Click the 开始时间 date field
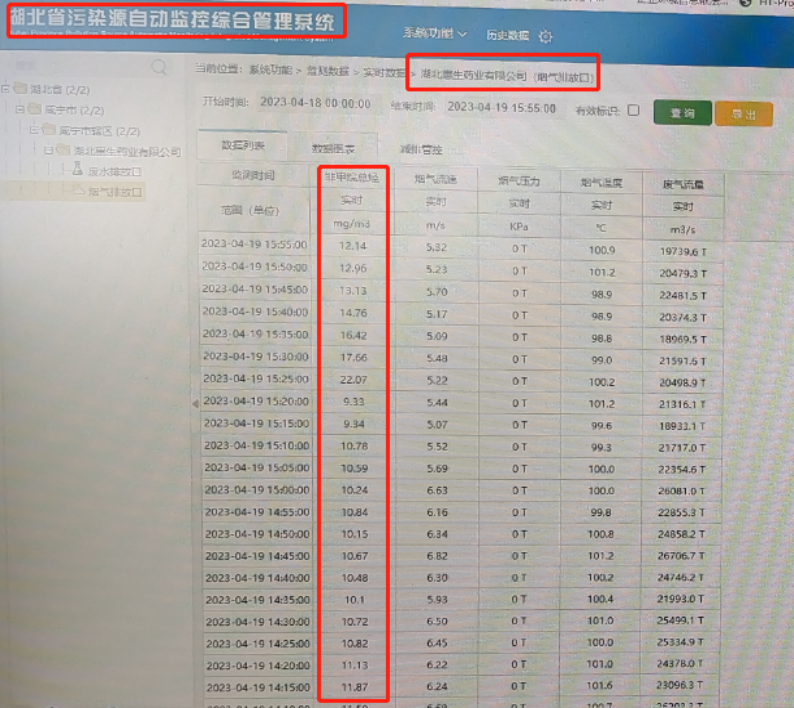The image size is (794, 708). point(314,103)
